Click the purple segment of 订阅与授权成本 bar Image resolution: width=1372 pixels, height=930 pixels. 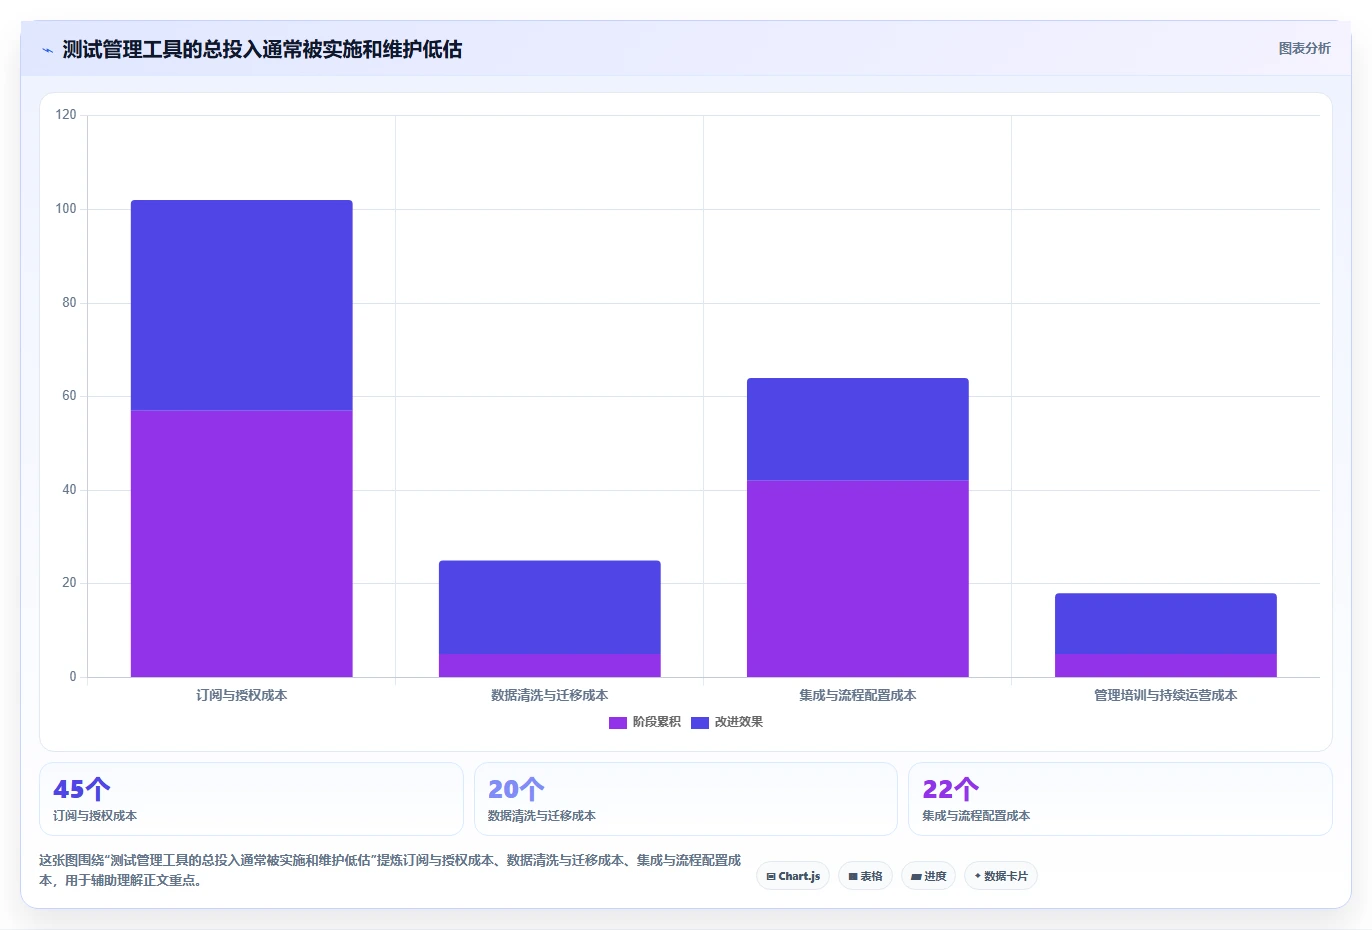tap(242, 543)
